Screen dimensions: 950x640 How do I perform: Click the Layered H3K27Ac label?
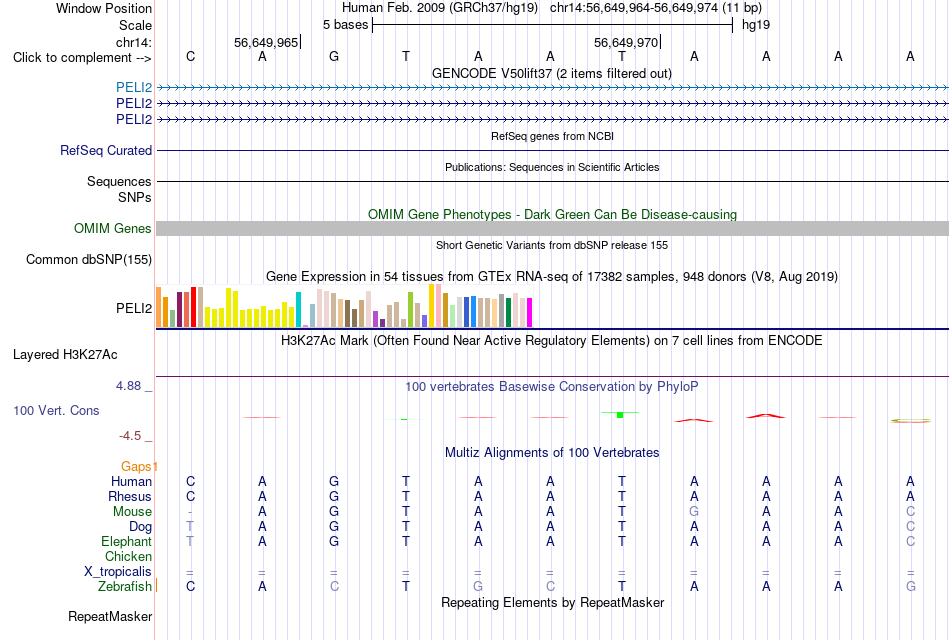tap(65, 355)
